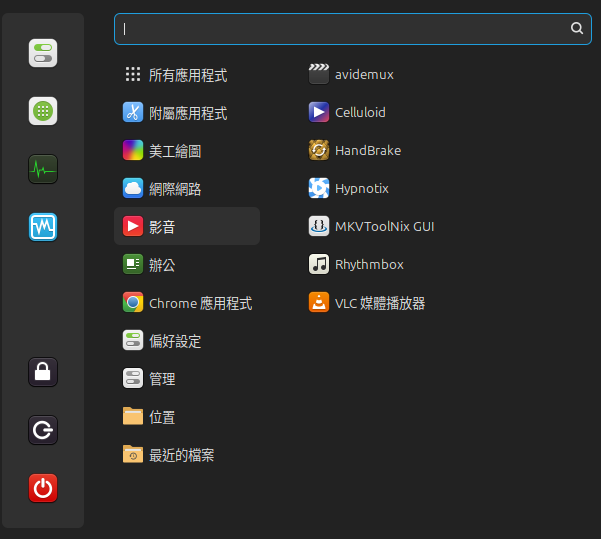The image size is (601, 539).
Task: Open the 管理 category
Action: (x=187, y=378)
